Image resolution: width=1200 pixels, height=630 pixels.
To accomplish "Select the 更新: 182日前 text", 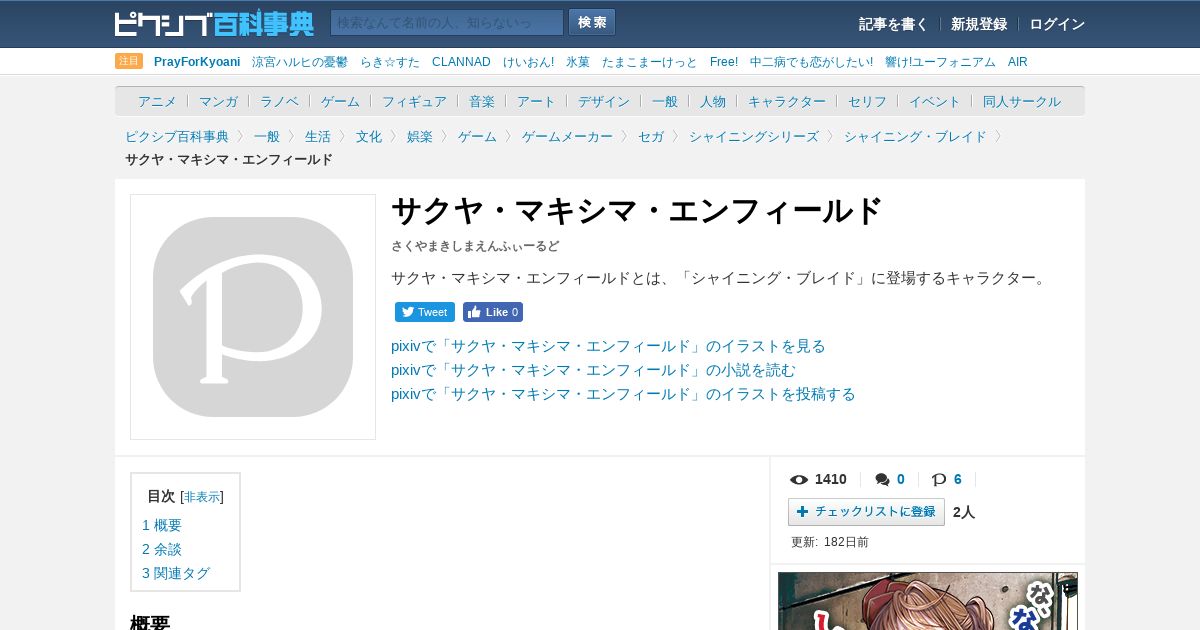I will [830, 542].
